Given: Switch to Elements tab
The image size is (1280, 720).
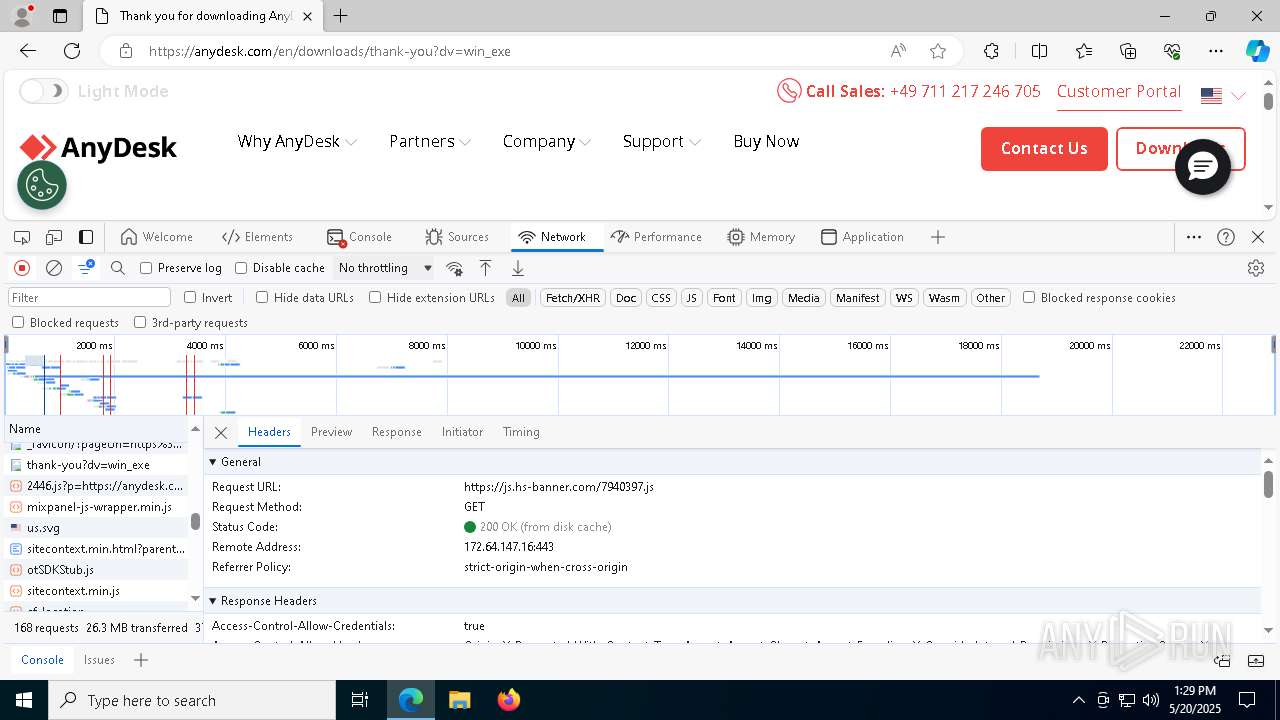Looking at the screenshot, I should [x=257, y=237].
